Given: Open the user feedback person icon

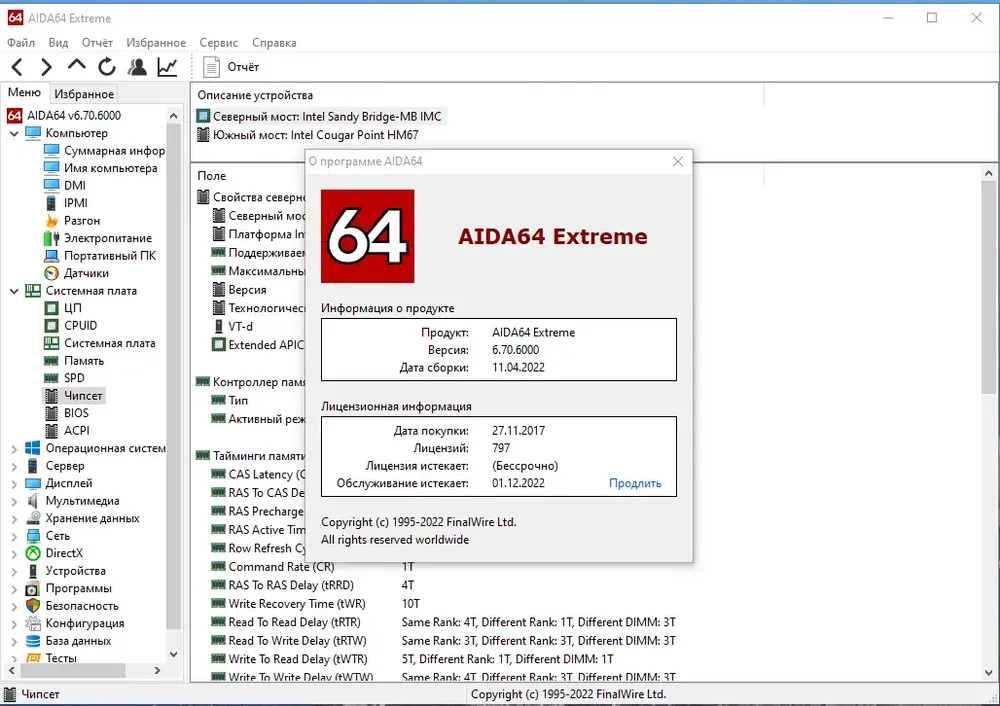Looking at the screenshot, I should [x=136, y=67].
